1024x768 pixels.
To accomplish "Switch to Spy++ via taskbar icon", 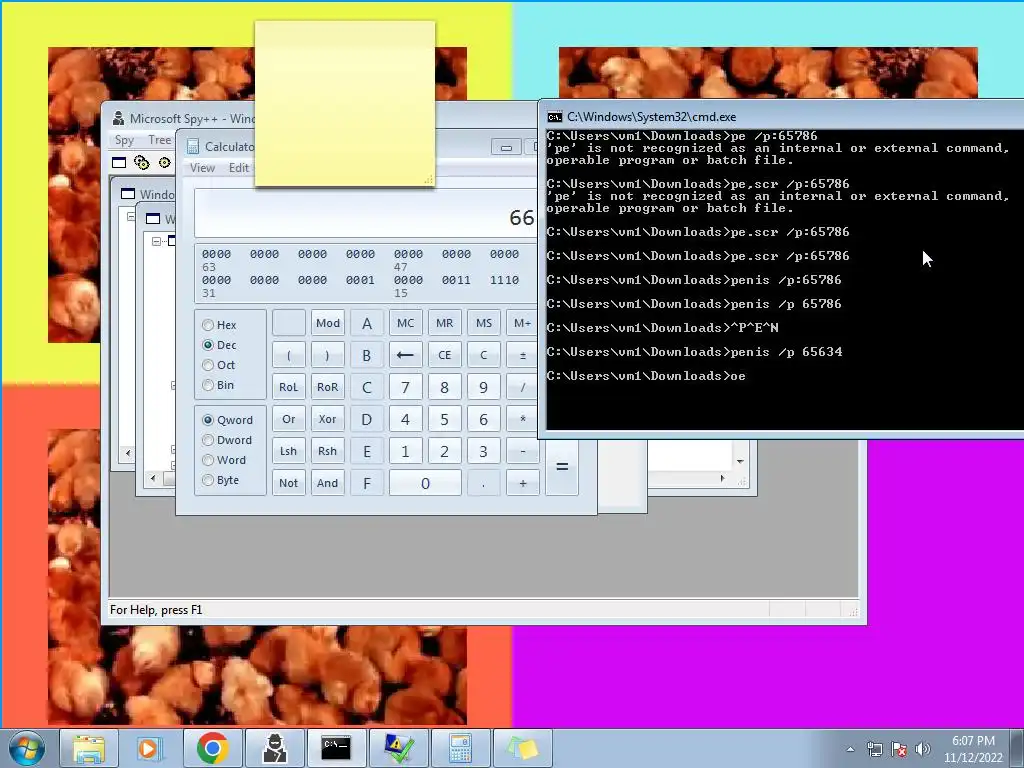I will coord(274,748).
